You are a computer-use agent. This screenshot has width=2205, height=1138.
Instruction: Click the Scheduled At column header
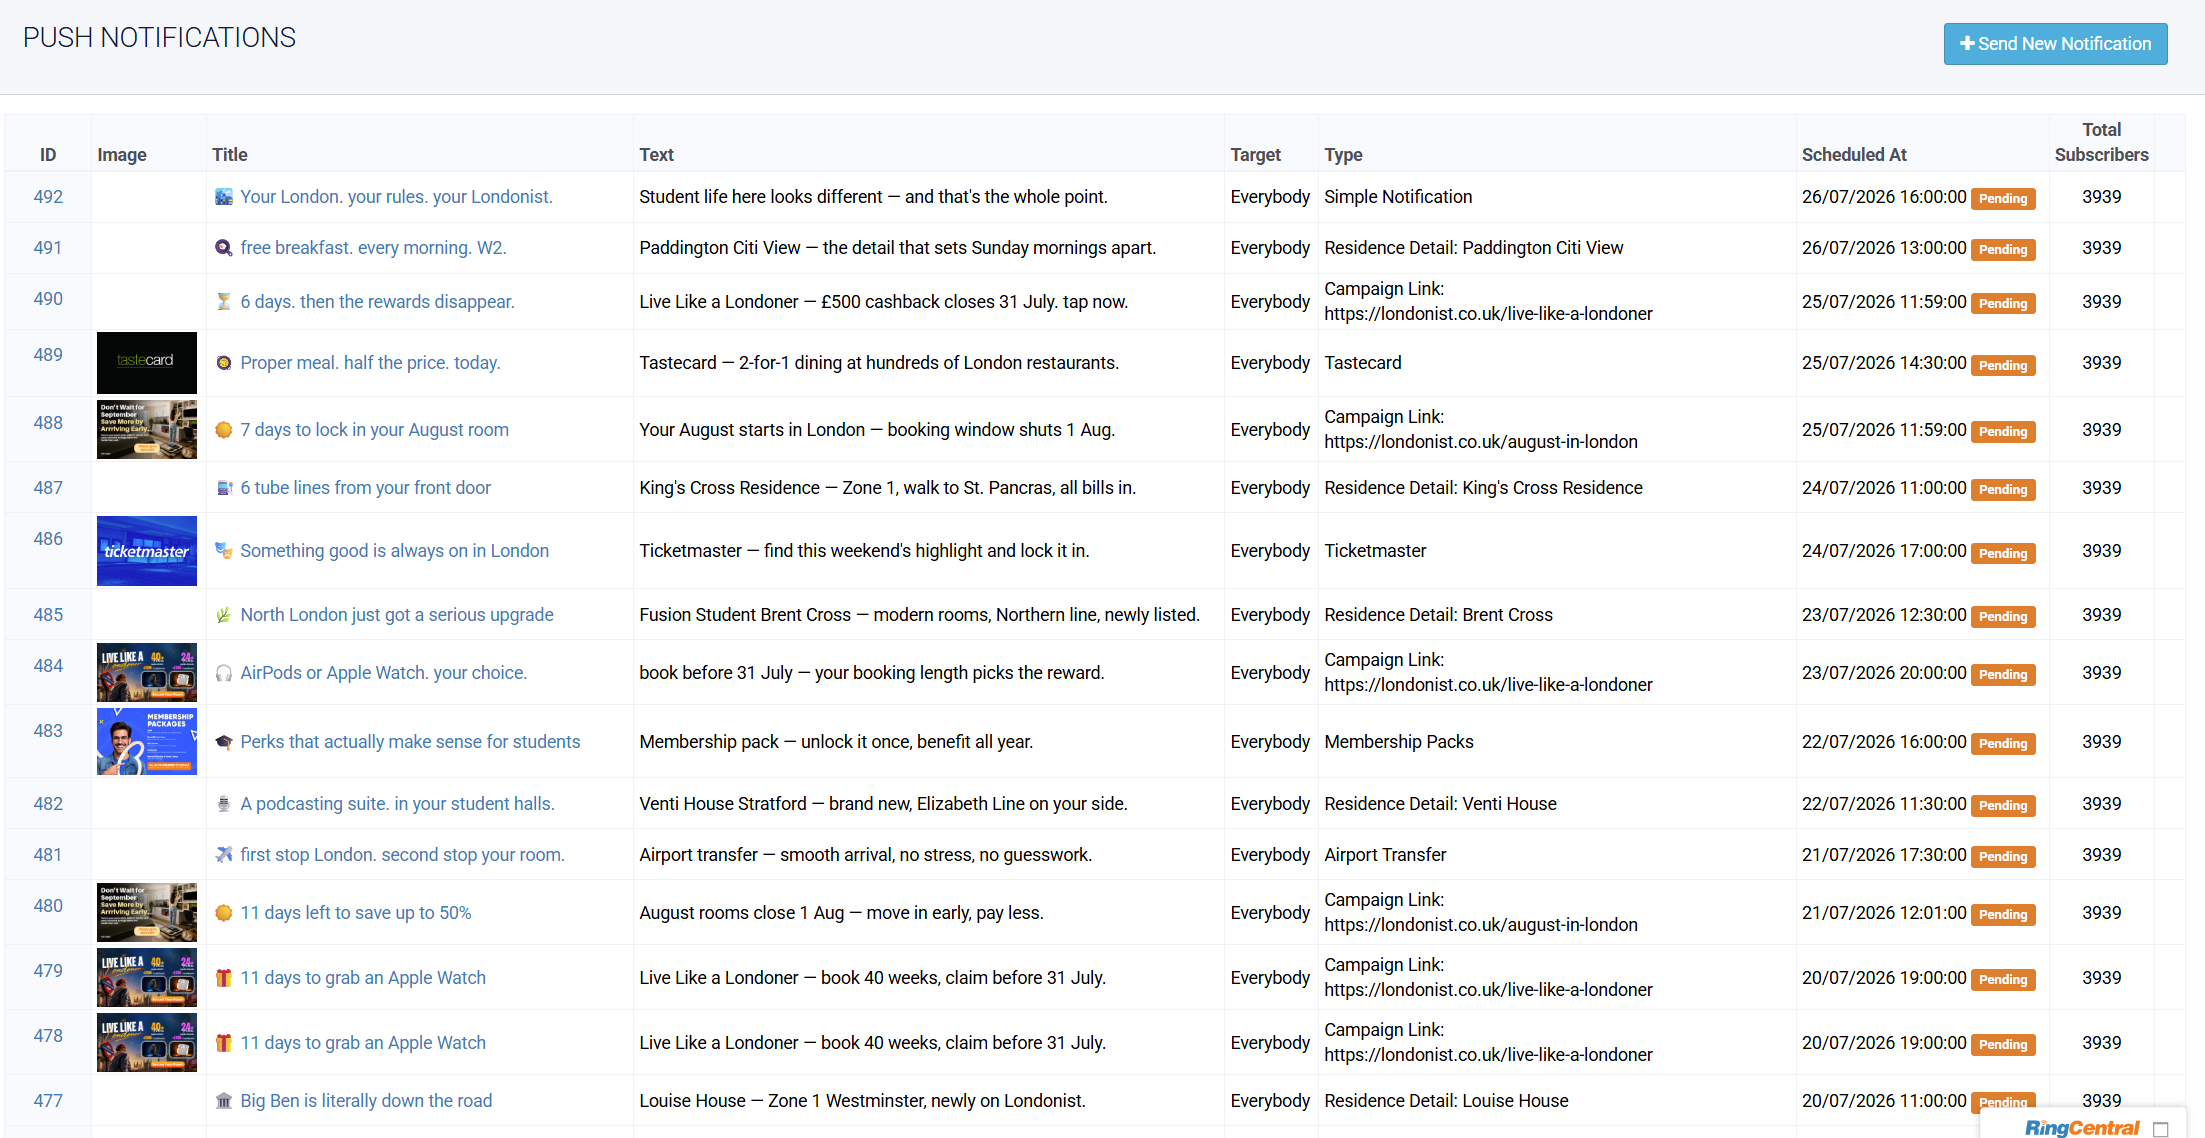tap(1854, 155)
